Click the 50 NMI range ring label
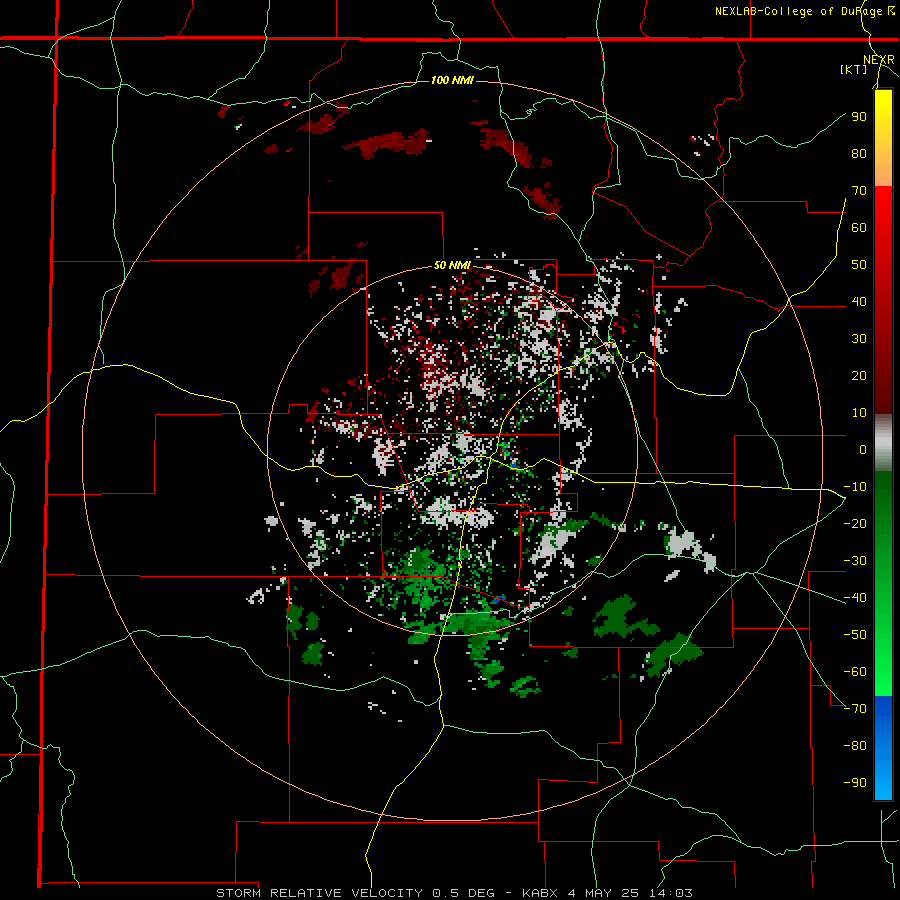The image size is (900, 900). 452,265
